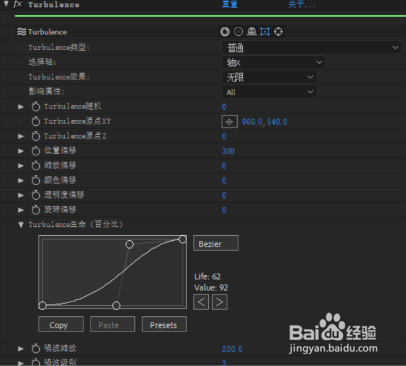
Task: Select the lower Bezier handle on curve
Action: click(116, 305)
